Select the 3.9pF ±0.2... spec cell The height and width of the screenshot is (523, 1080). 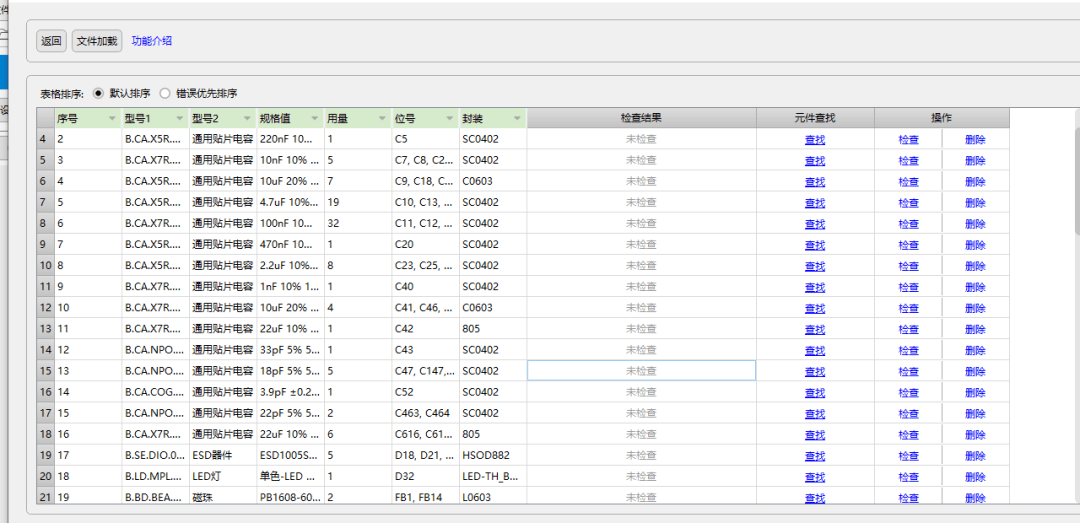[291, 392]
